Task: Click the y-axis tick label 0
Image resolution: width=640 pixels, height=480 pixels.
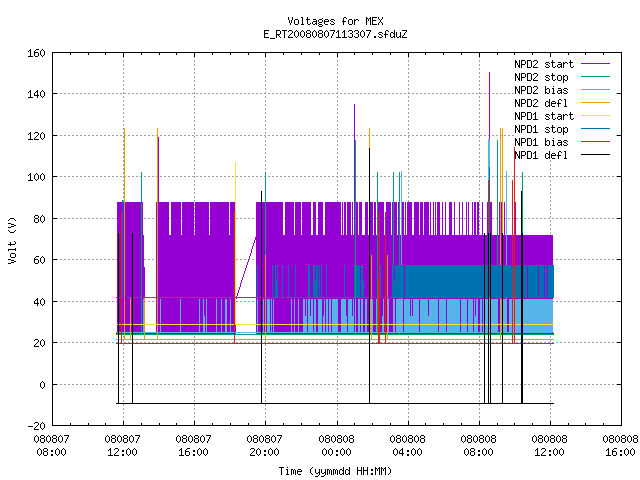Action: tap(42, 385)
